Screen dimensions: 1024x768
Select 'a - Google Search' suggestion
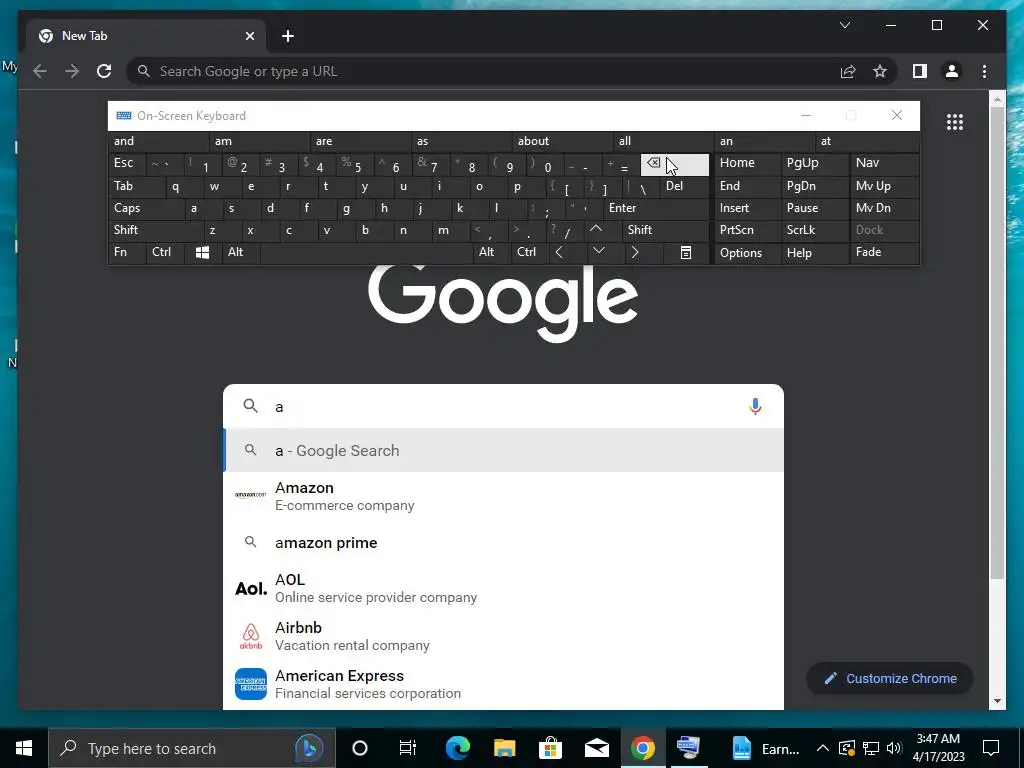pos(503,451)
